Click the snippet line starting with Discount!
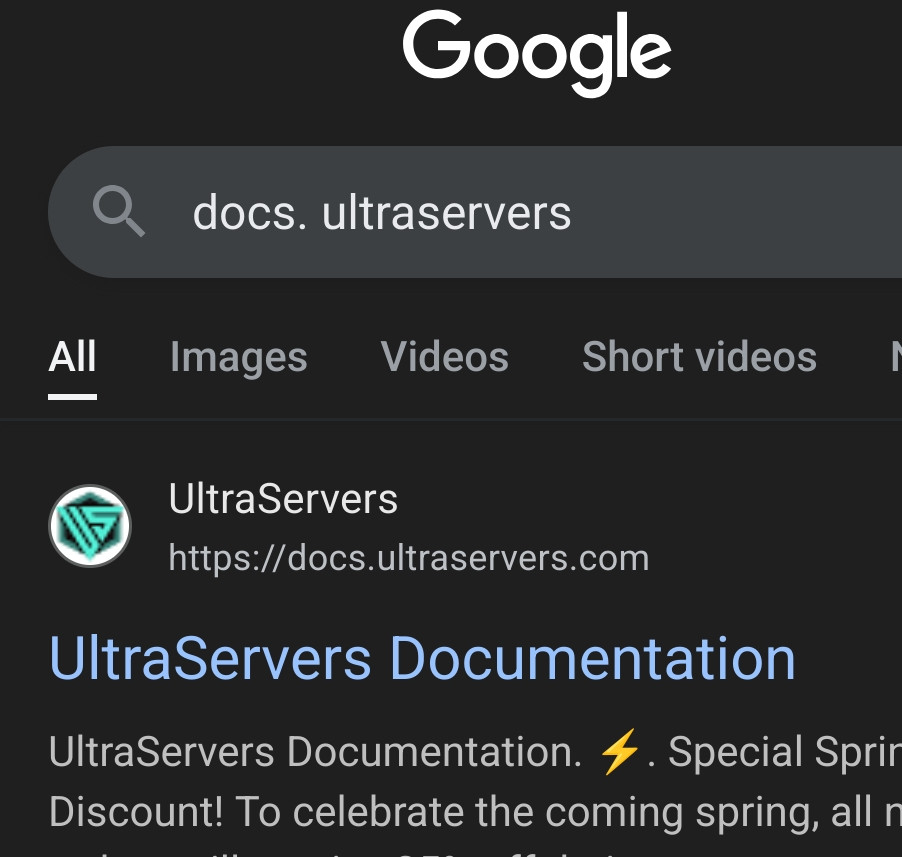902x857 pixels. (475, 812)
